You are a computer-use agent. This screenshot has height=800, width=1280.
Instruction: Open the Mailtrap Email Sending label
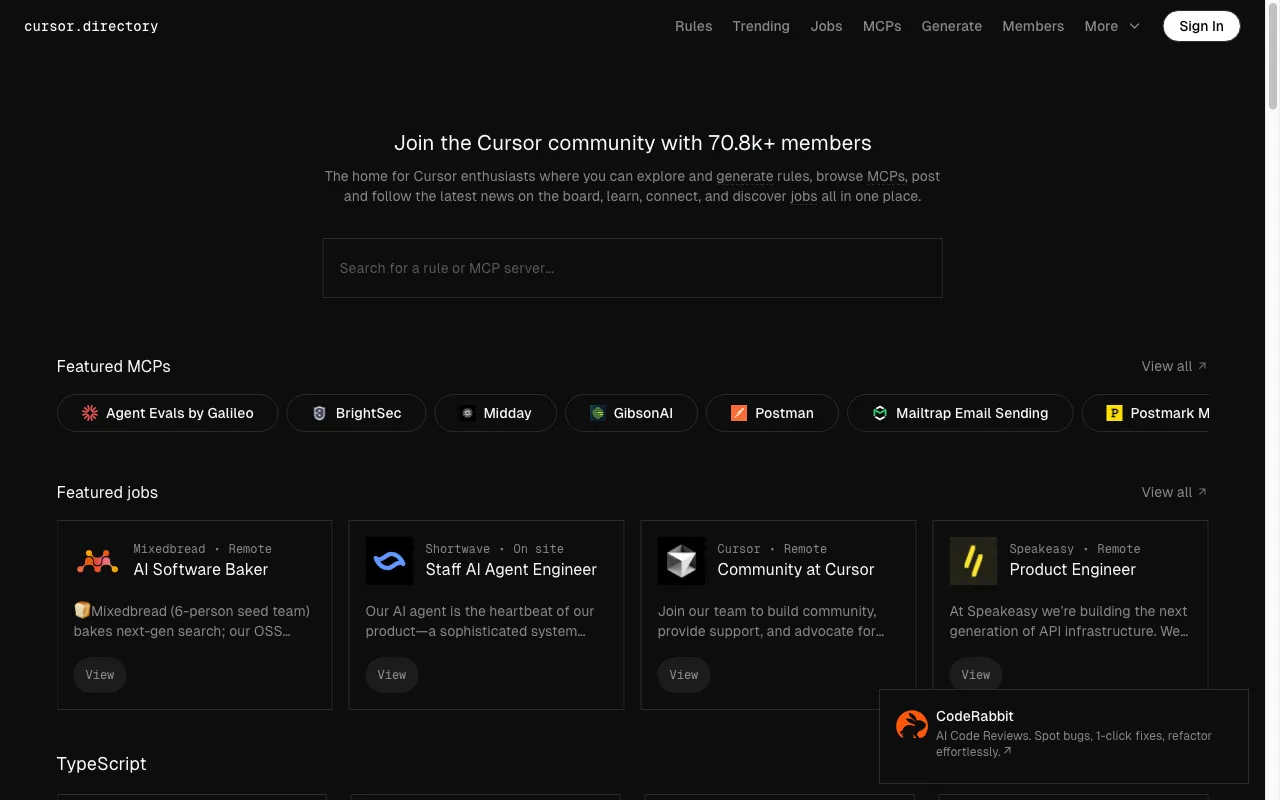pyautogui.click(x=972, y=413)
